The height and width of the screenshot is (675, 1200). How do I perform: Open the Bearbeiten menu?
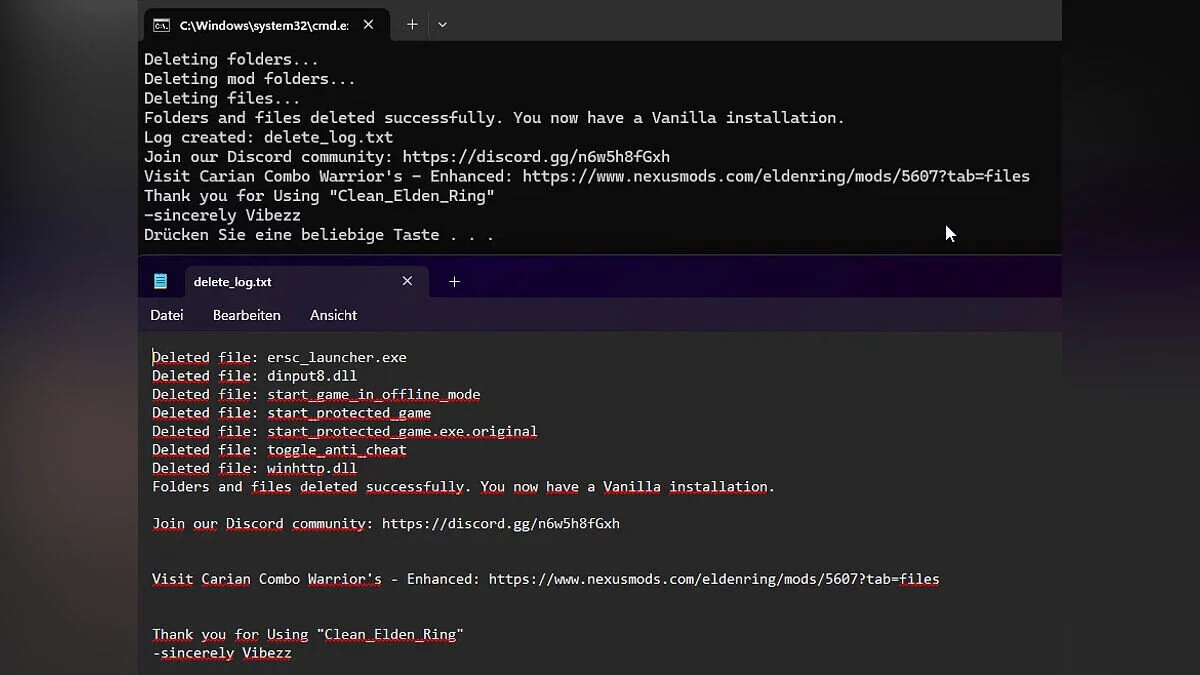(x=246, y=315)
